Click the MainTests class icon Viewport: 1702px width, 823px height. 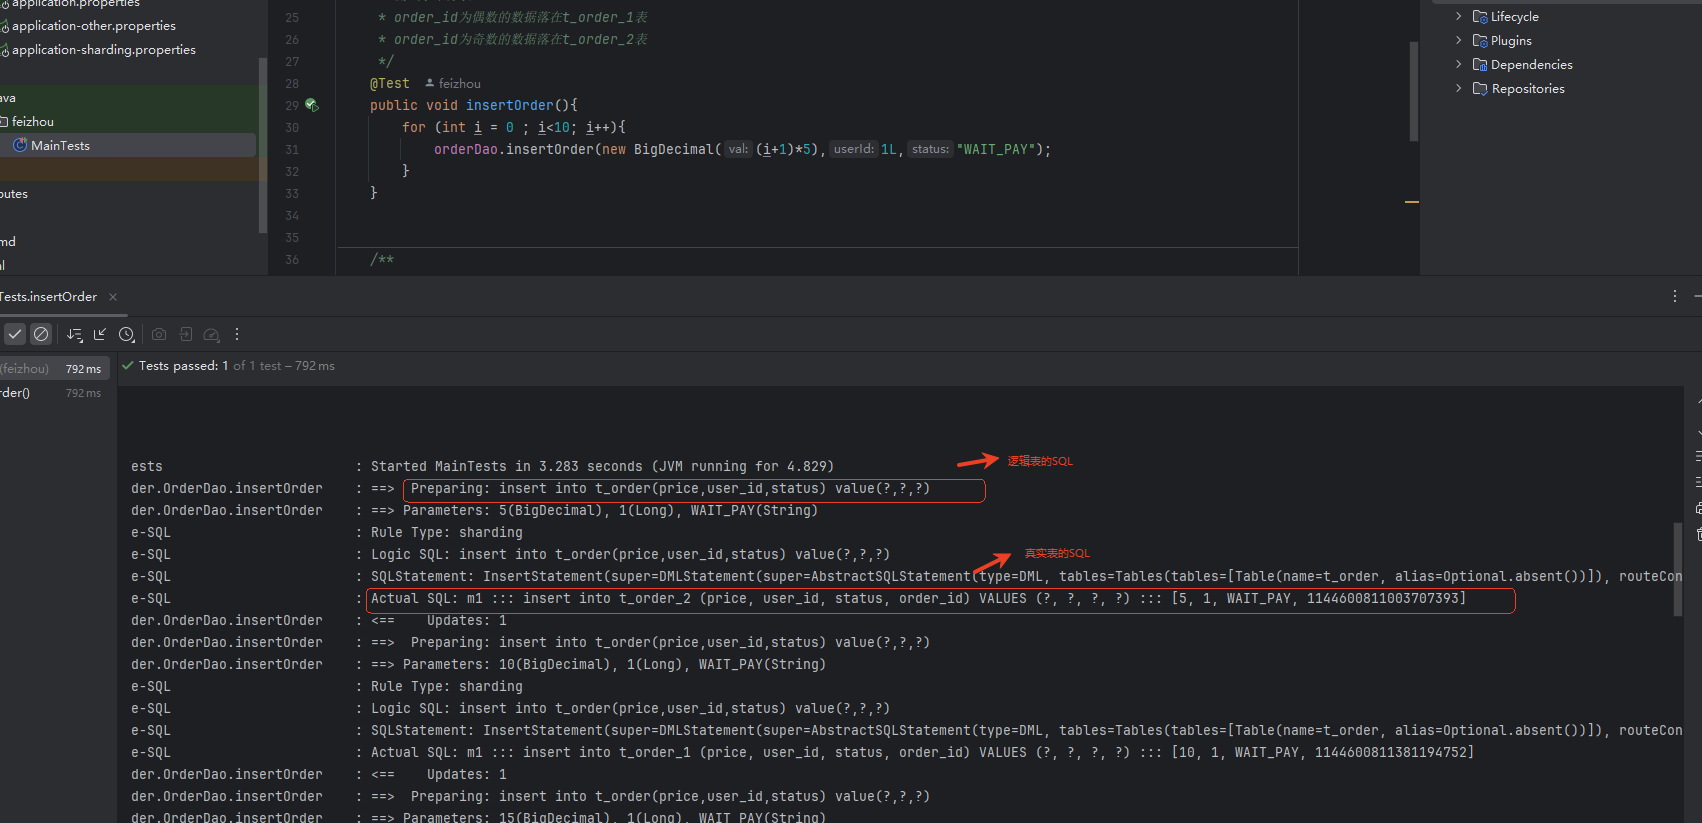click(20, 145)
